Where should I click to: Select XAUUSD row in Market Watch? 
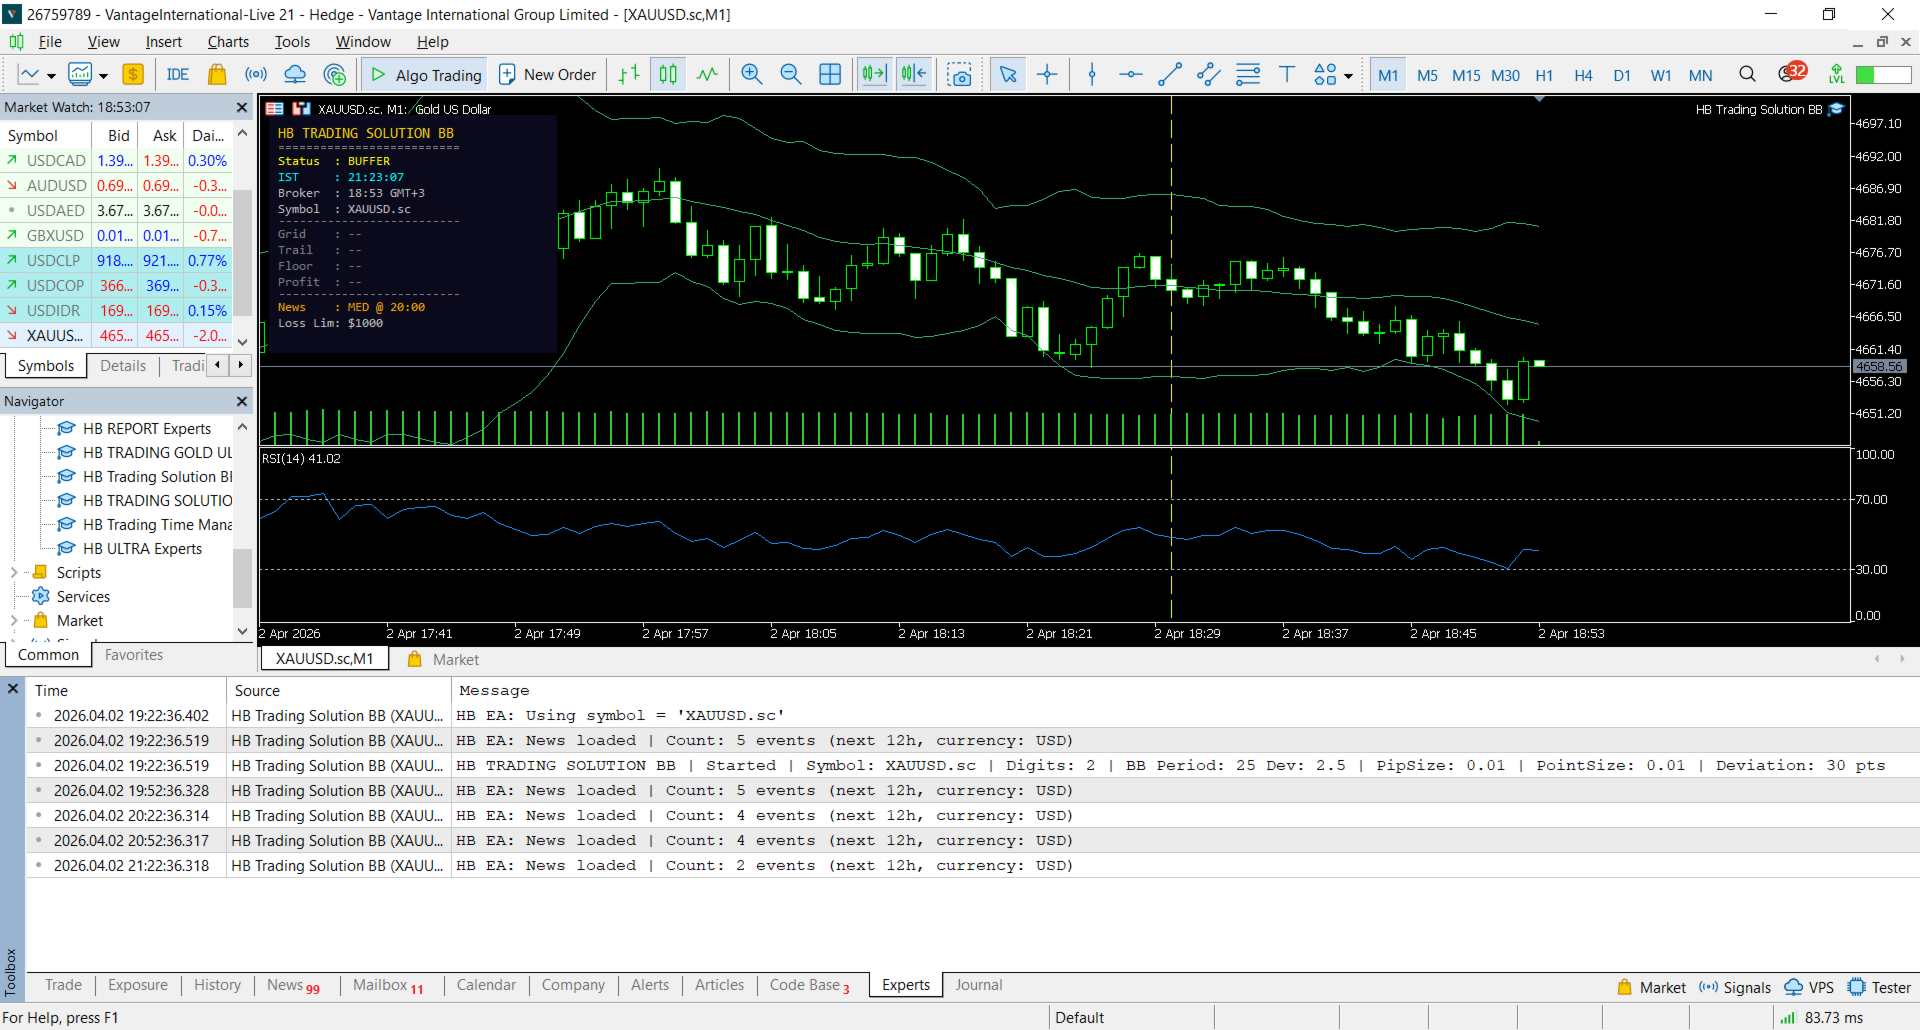point(55,336)
